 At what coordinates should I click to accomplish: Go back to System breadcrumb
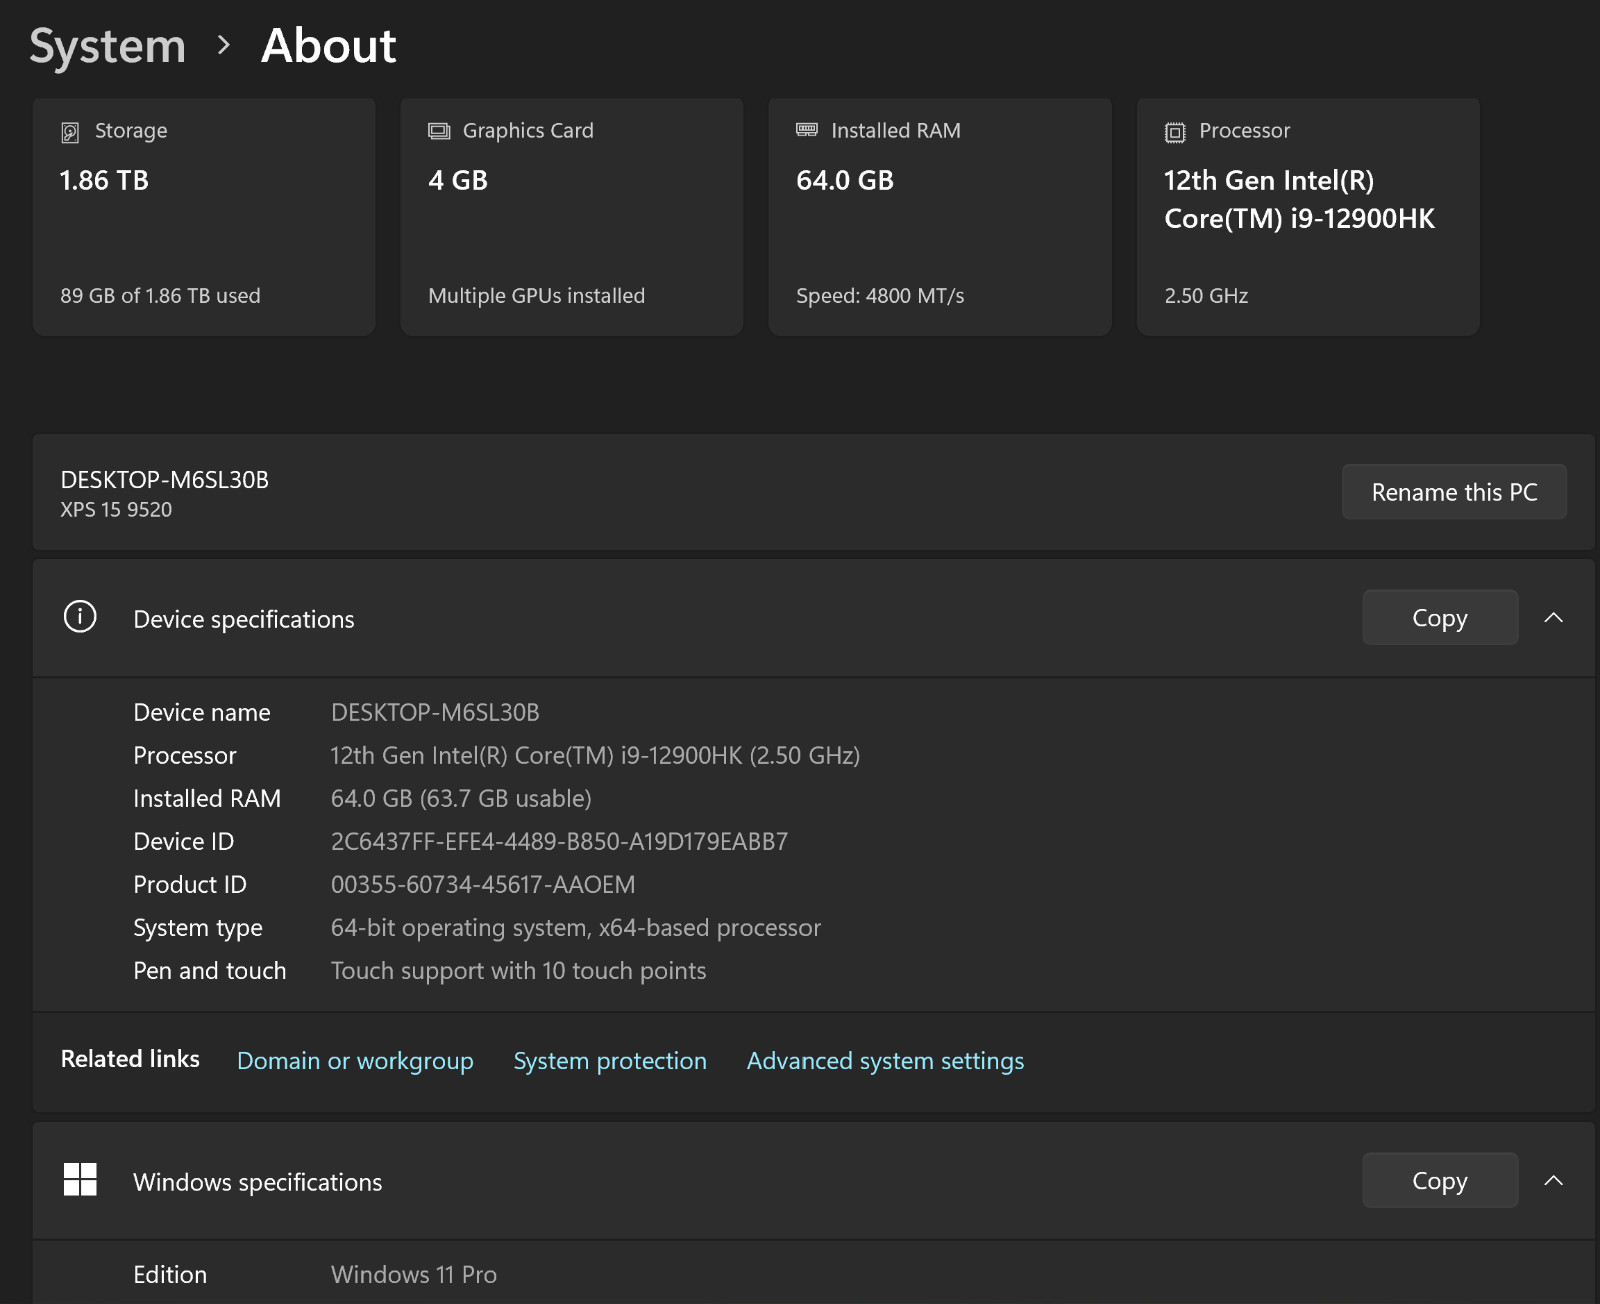[x=108, y=46]
